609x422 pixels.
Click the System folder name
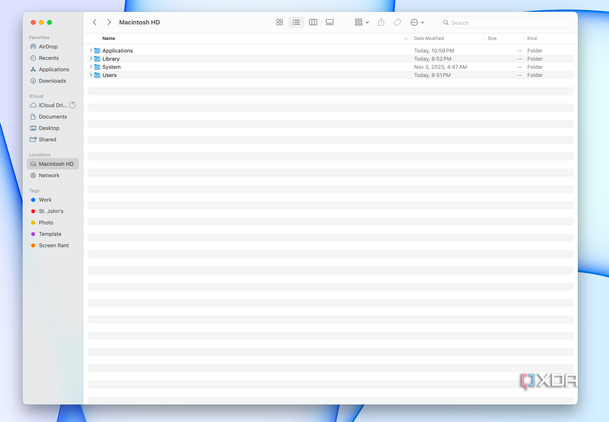pos(111,67)
